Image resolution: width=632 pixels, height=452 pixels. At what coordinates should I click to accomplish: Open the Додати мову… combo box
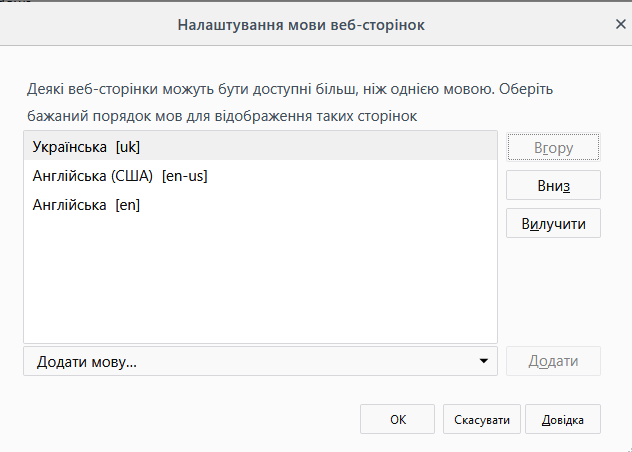(260, 361)
